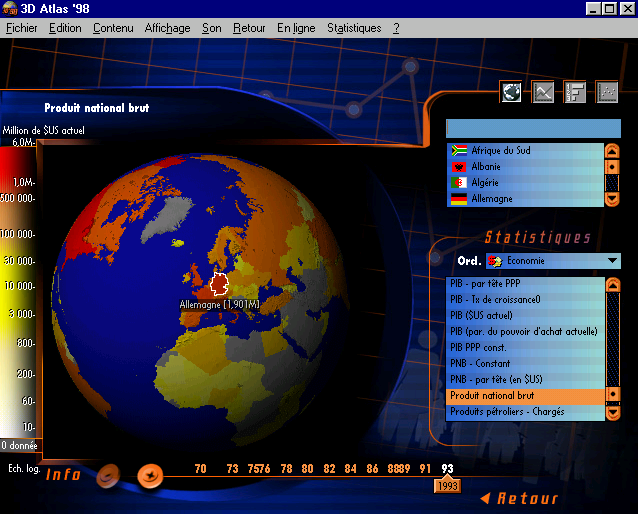Click the country search input field
Viewport: 638px width, 514px height.
pyautogui.click(x=533, y=129)
